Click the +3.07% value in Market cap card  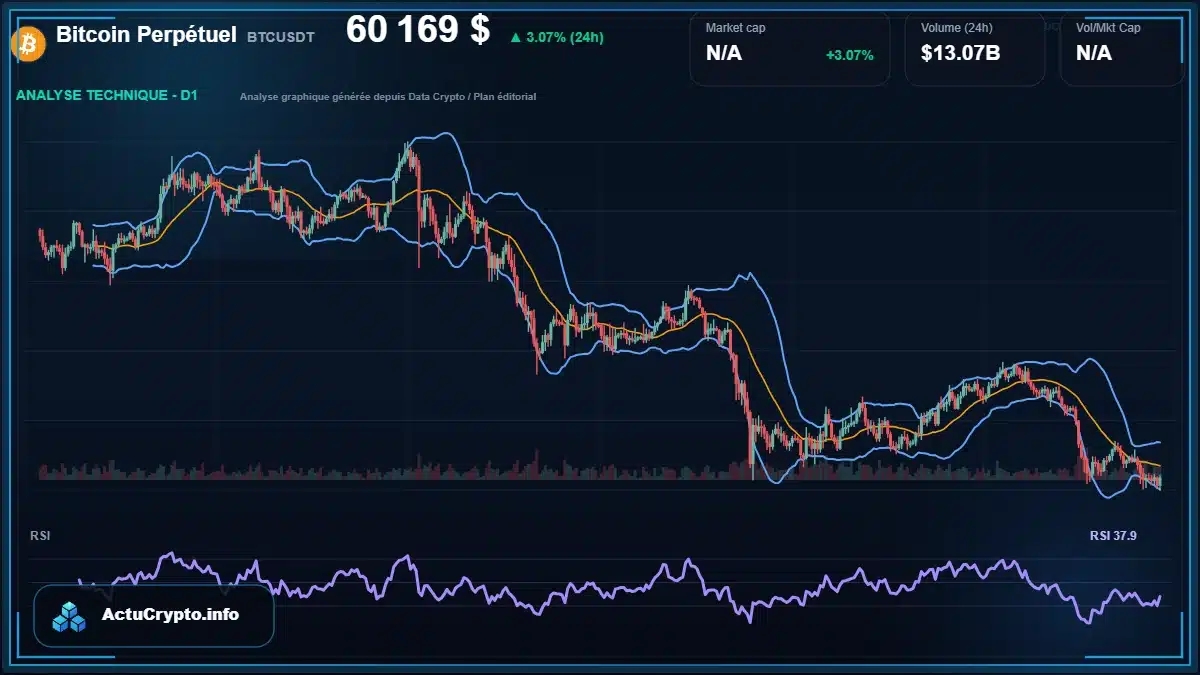tap(850, 54)
